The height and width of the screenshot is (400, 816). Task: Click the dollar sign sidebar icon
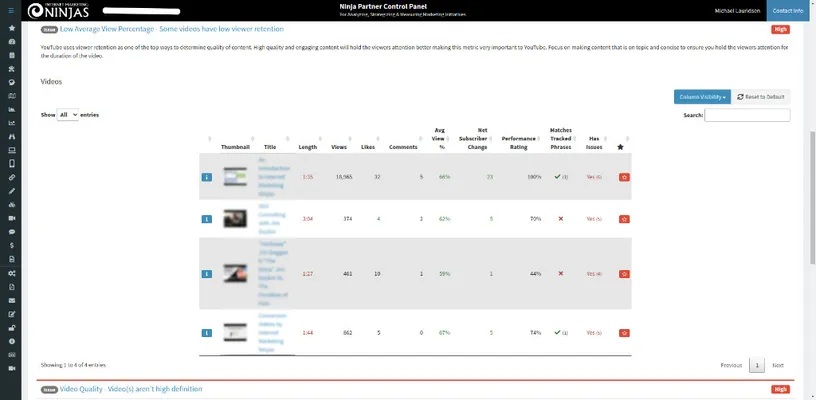(11, 245)
